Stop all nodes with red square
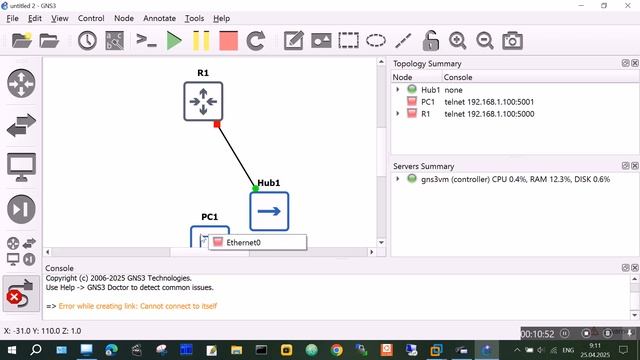Screen dimensions: 640x360 pos(228,41)
